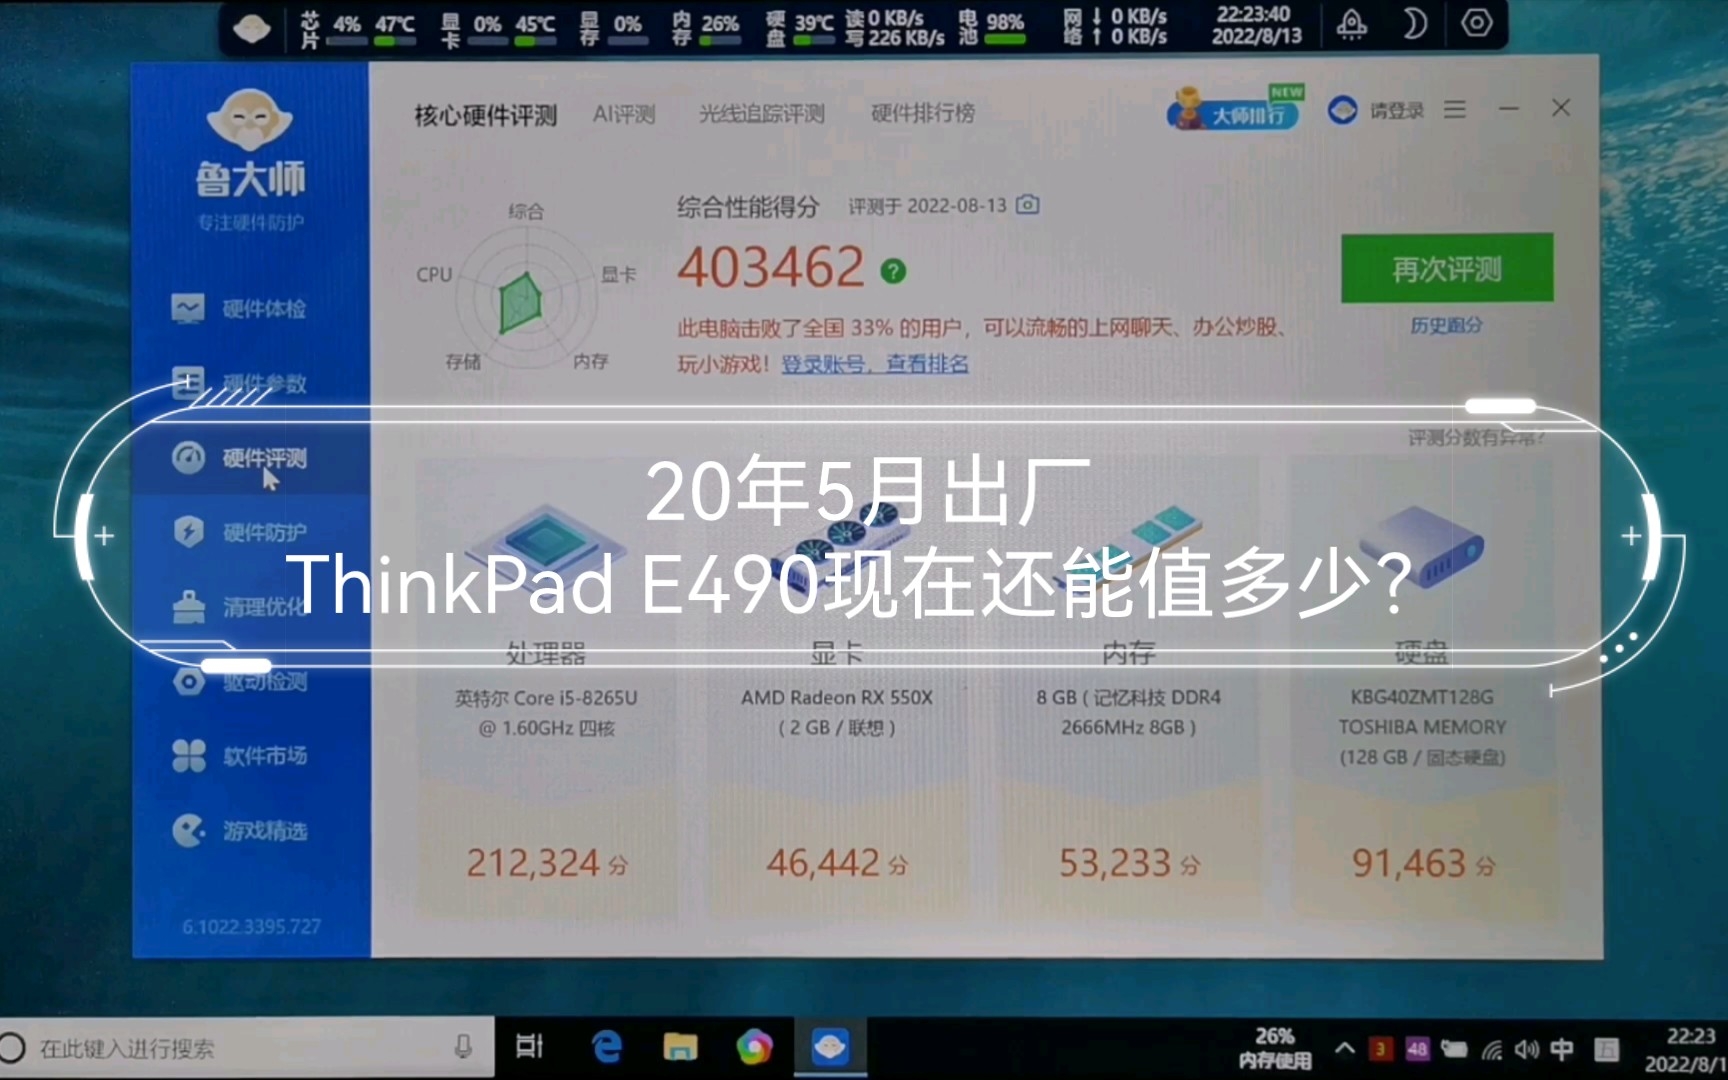Click KBG40ZMT128G TOSHIBA MEMORY text

1422,712
